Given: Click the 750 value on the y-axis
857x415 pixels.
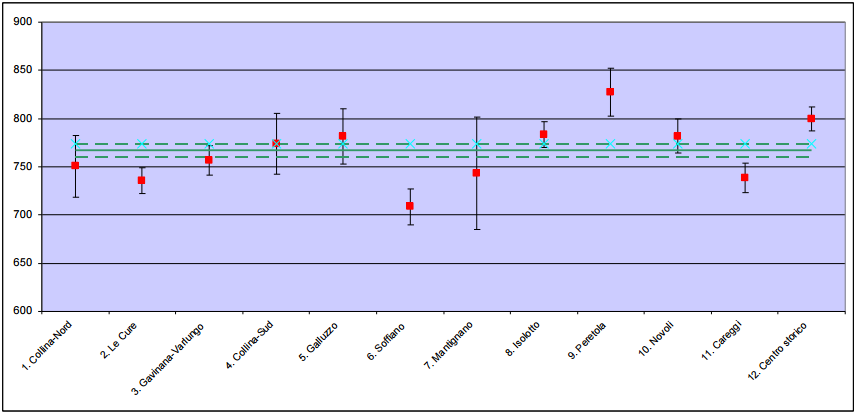Looking at the screenshot, I should point(21,167).
